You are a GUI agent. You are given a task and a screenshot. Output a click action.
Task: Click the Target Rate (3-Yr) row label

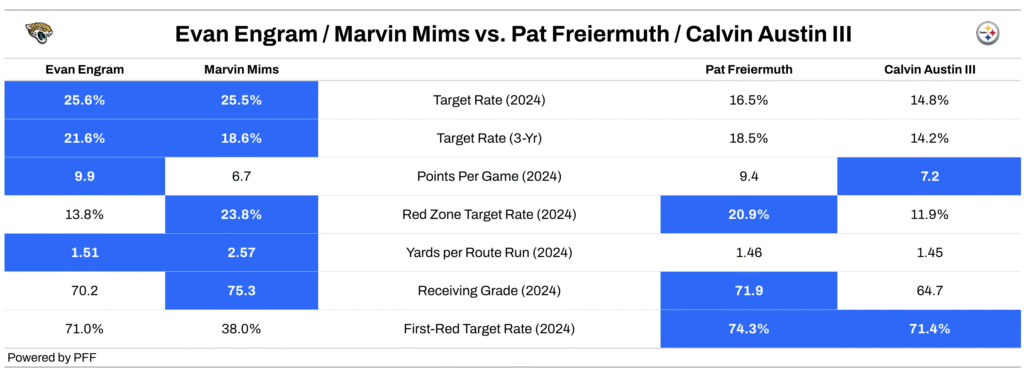click(488, 138)
